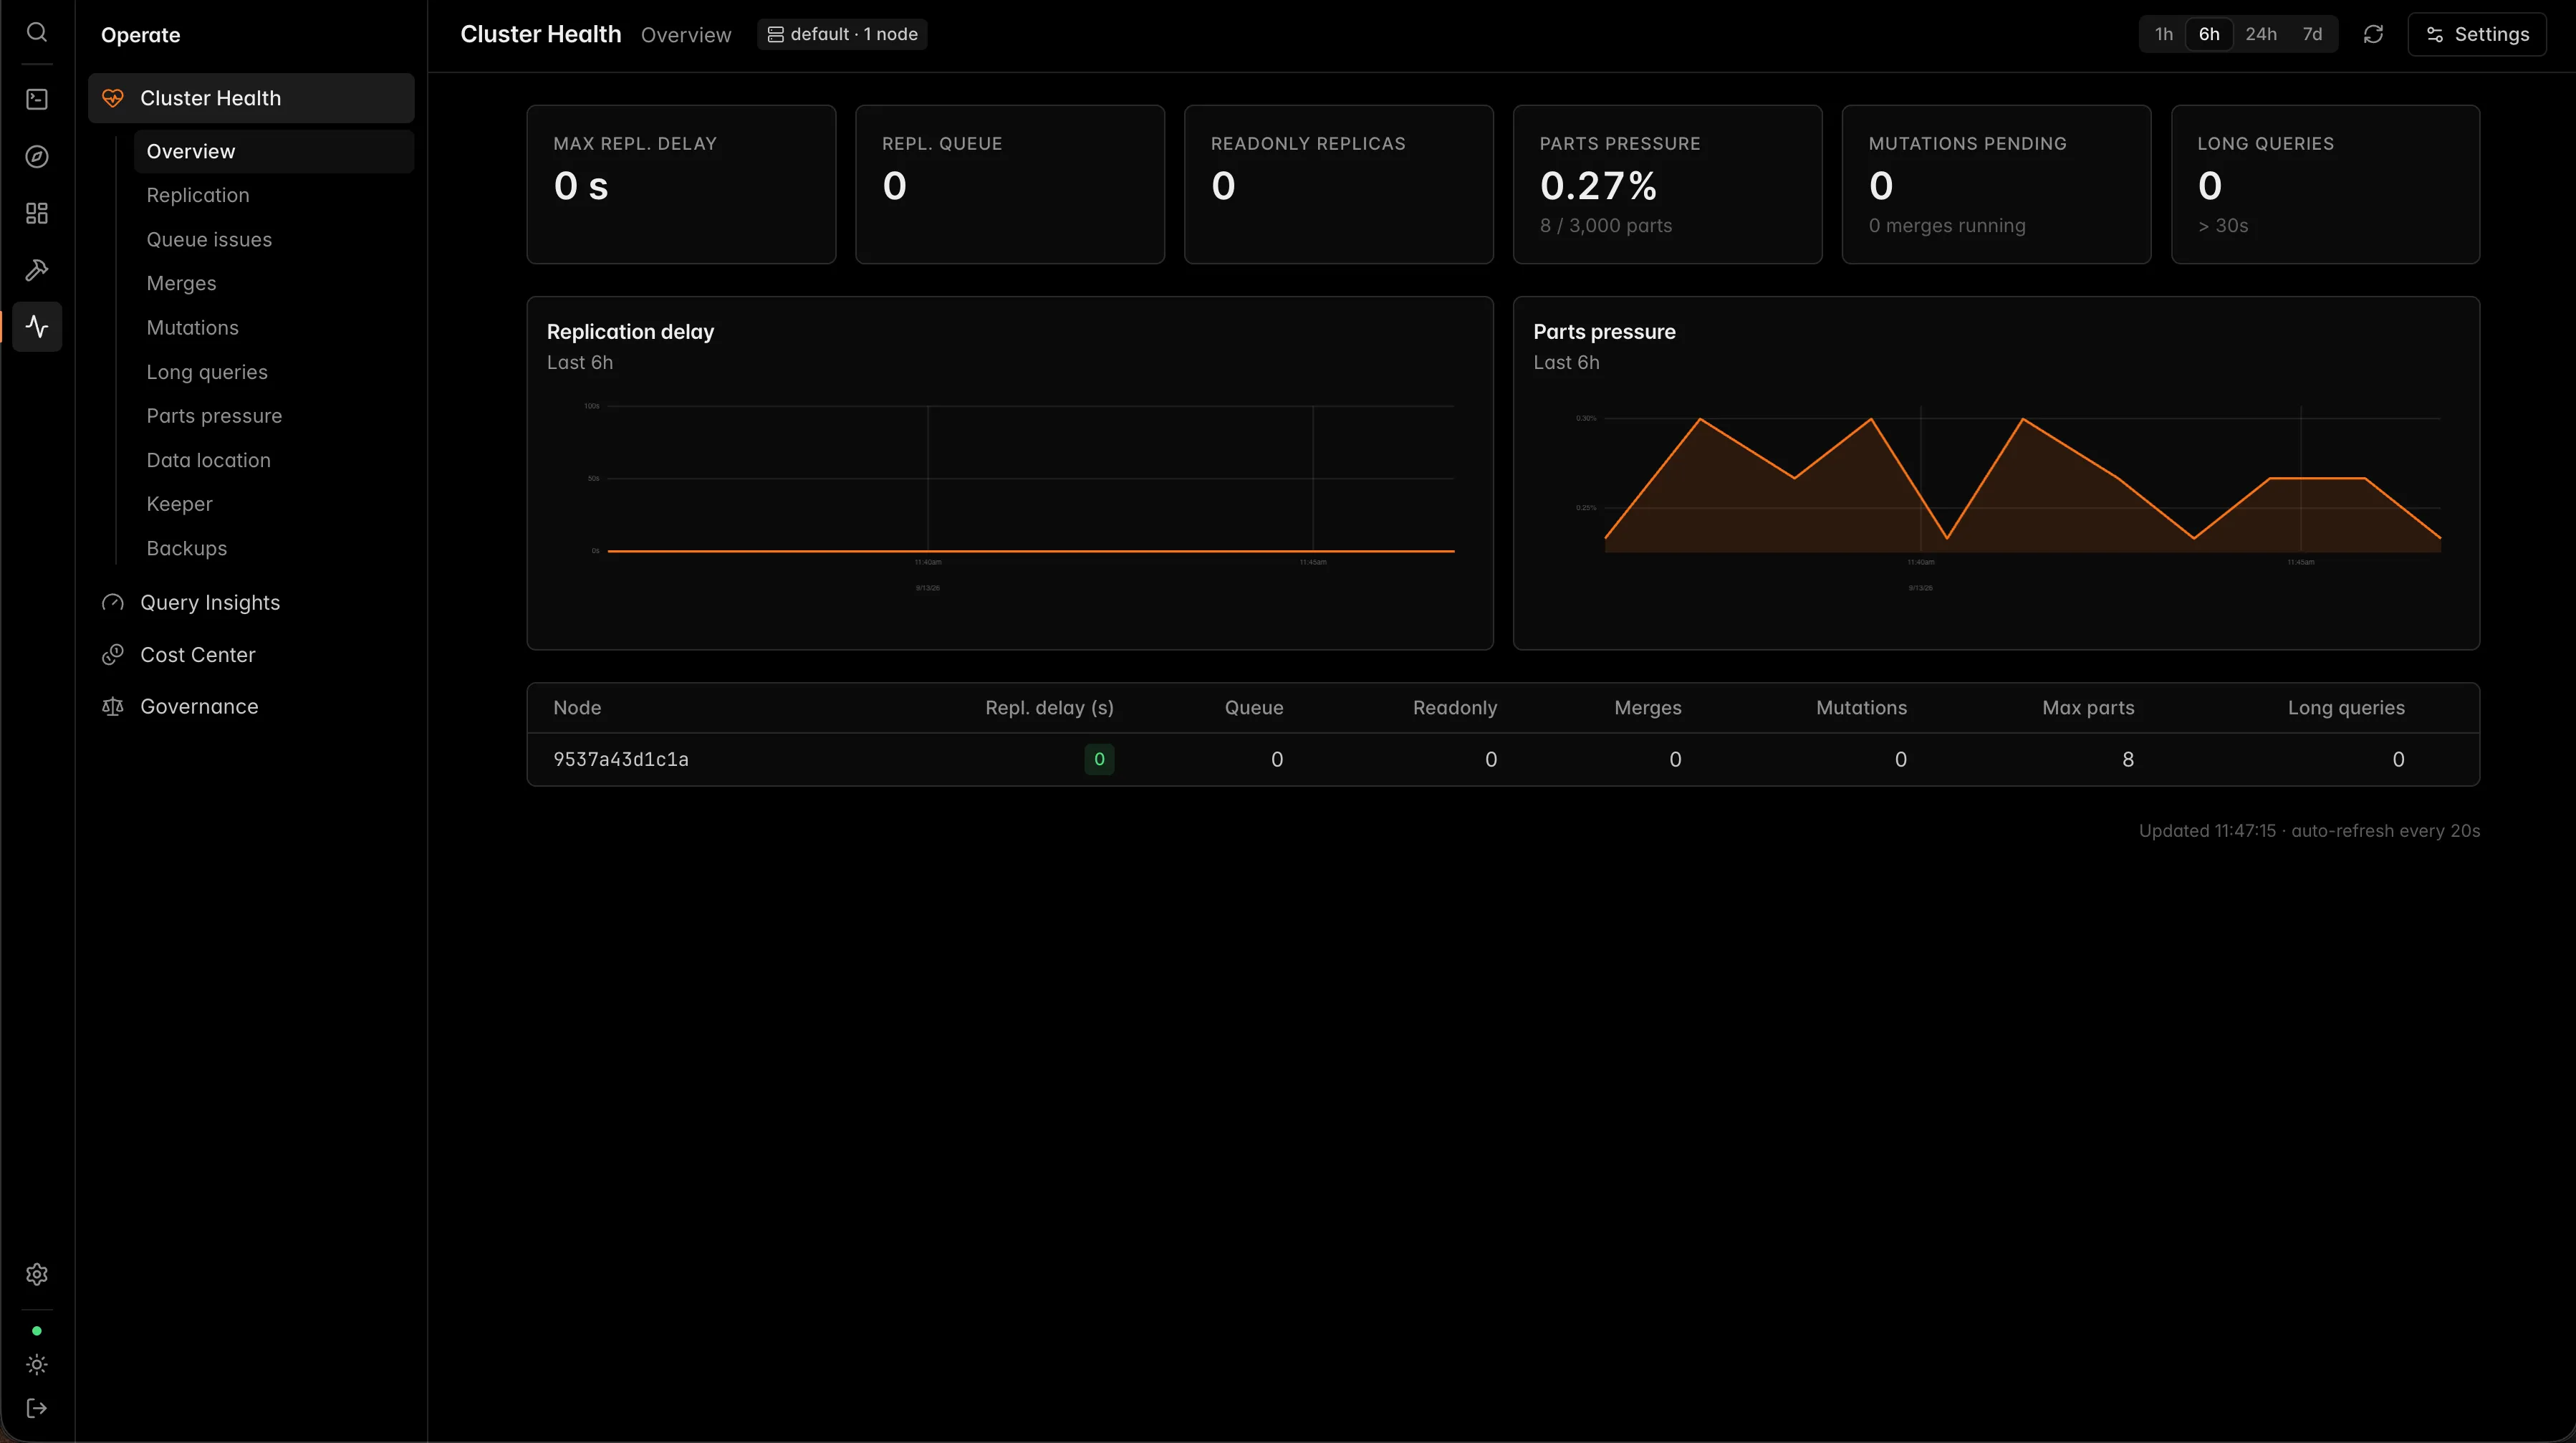Open the hammer build tools icon
Screen dimensions: 2576x1443
(x=37, y=270)
